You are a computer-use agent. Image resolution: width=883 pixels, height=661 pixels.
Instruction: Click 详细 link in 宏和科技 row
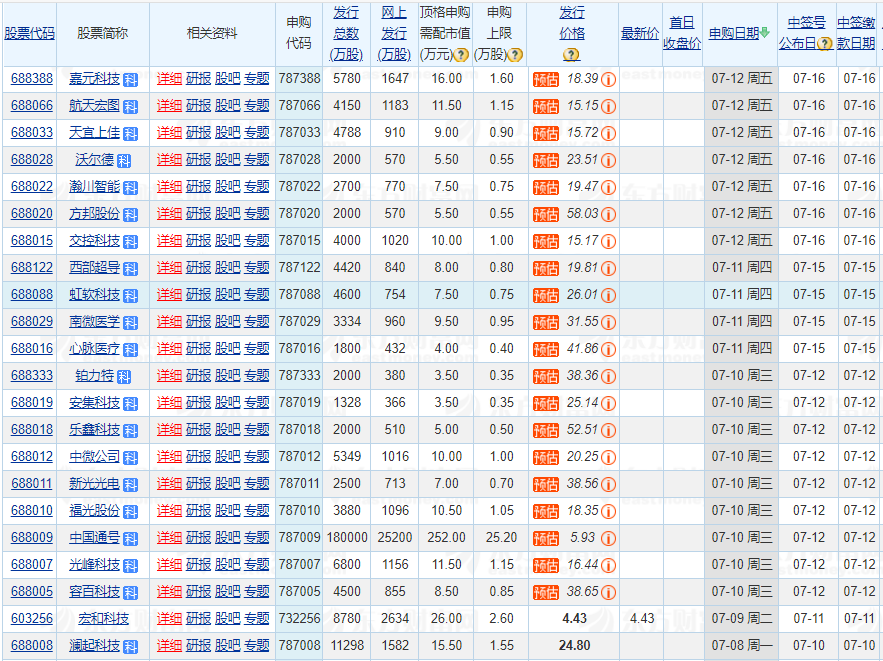click(169, 618)
